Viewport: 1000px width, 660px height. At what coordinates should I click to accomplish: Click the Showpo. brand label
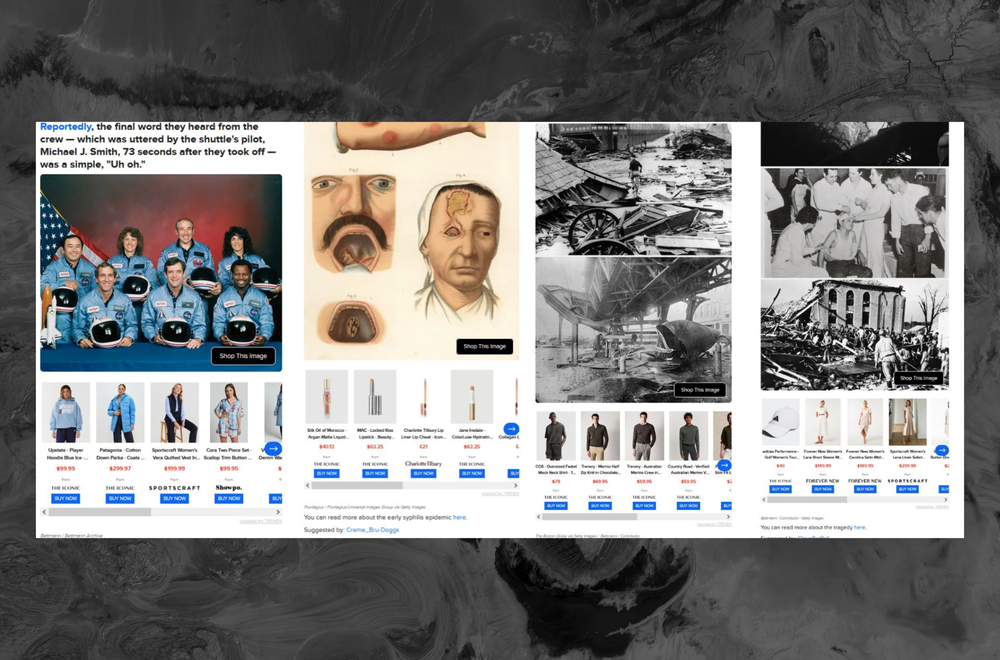[228, 488]
